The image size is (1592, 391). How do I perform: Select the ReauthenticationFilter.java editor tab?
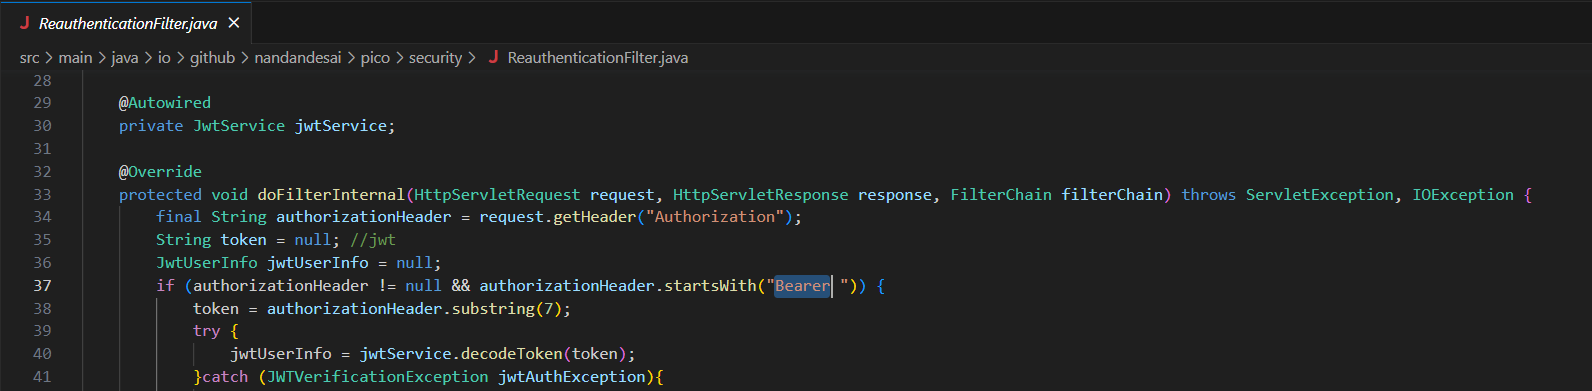(126, 23)
